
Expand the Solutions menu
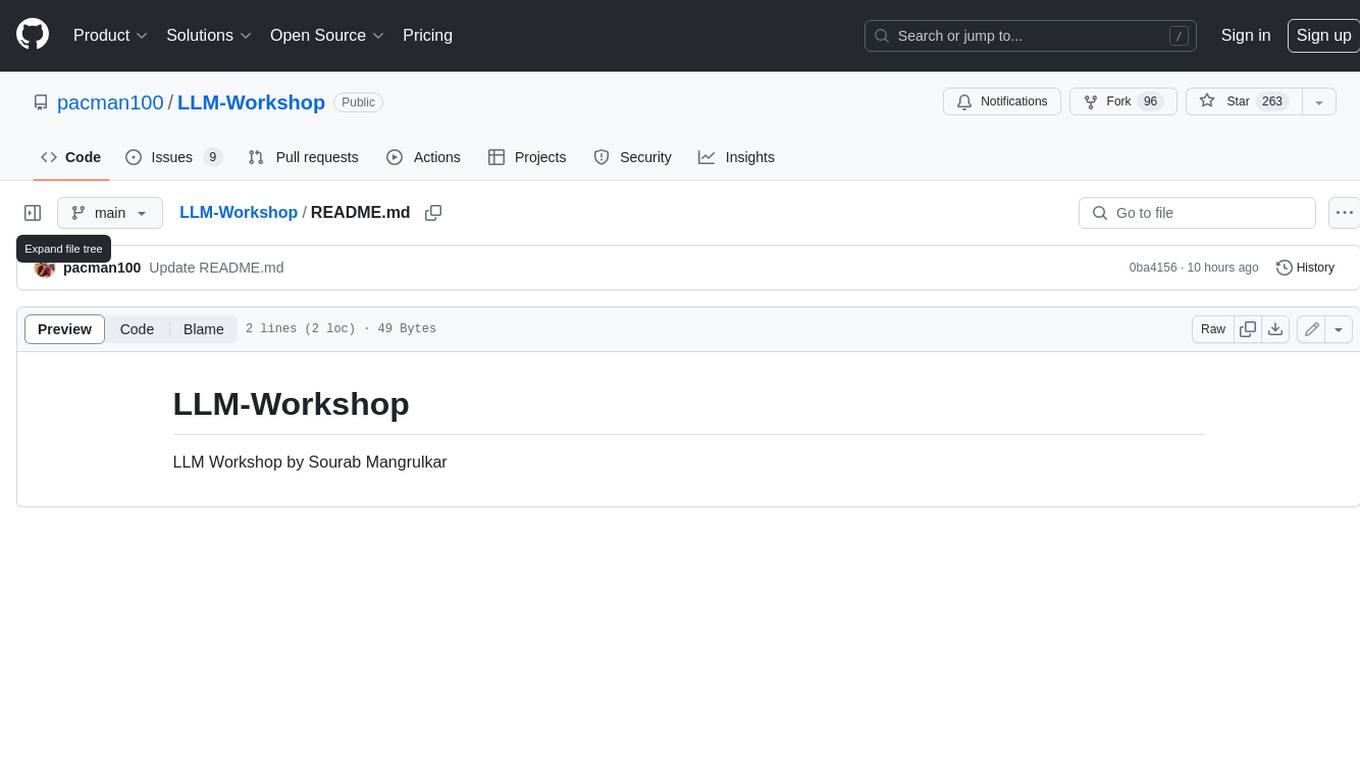point(209,35)
